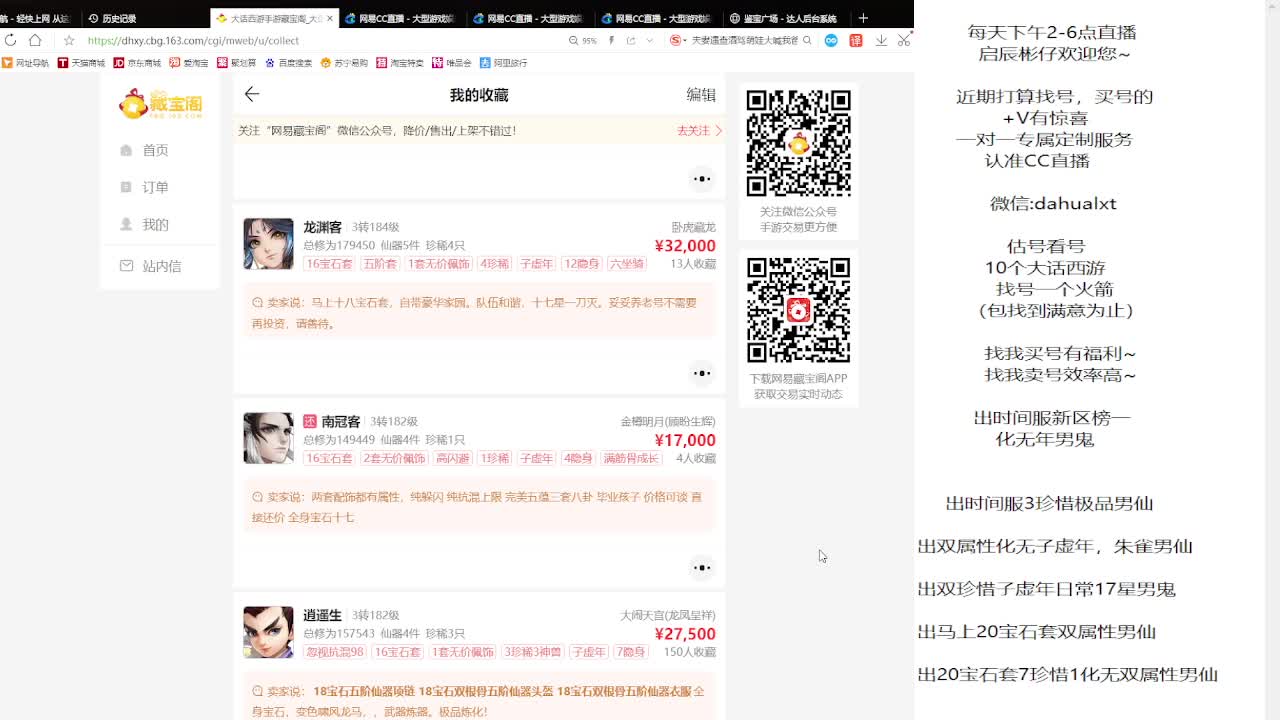Click the ¥27,500 price
This screenshot has height=720, width=1280.
(x=685, y=634)
